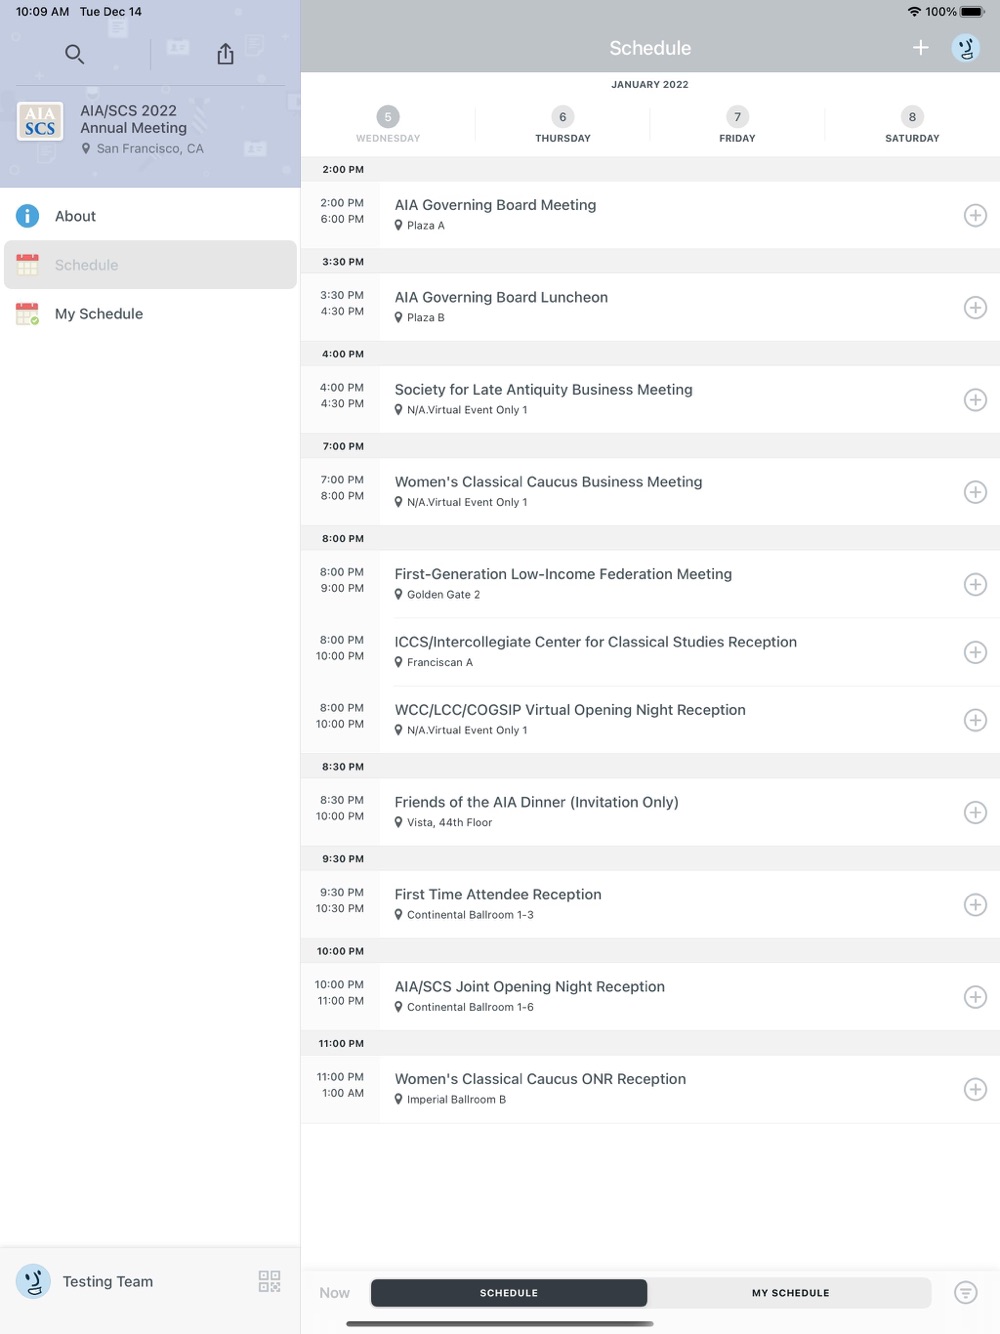Switch to Saturday 8 date tab
1000x1334 pixels.
pyautogui.click(x=912, y=125)
